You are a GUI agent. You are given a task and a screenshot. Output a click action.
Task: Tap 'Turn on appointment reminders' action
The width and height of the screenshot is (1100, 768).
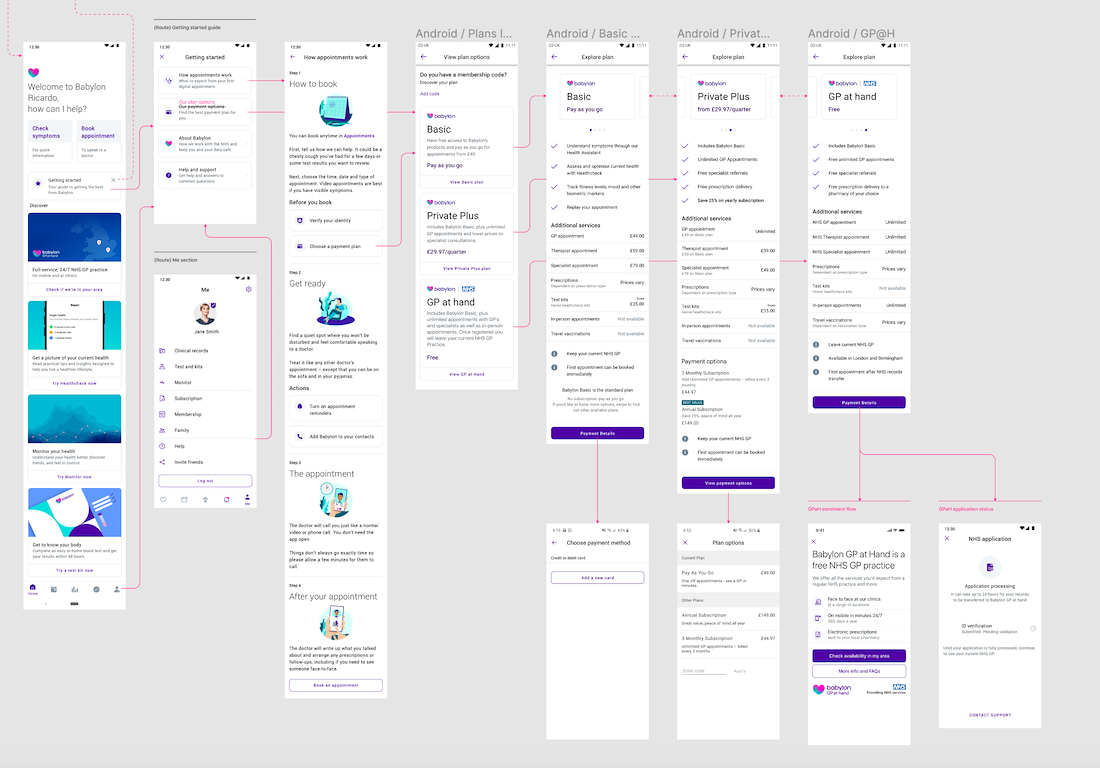tap(336, 410)
